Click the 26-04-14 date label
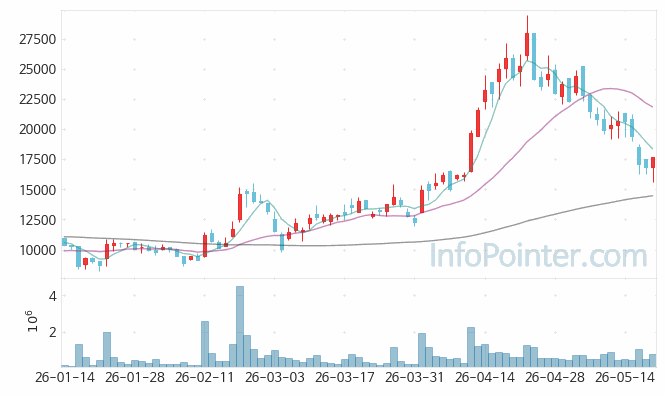Image resolution: width=665 pixels, height=396 pixels. coord(485,377)
